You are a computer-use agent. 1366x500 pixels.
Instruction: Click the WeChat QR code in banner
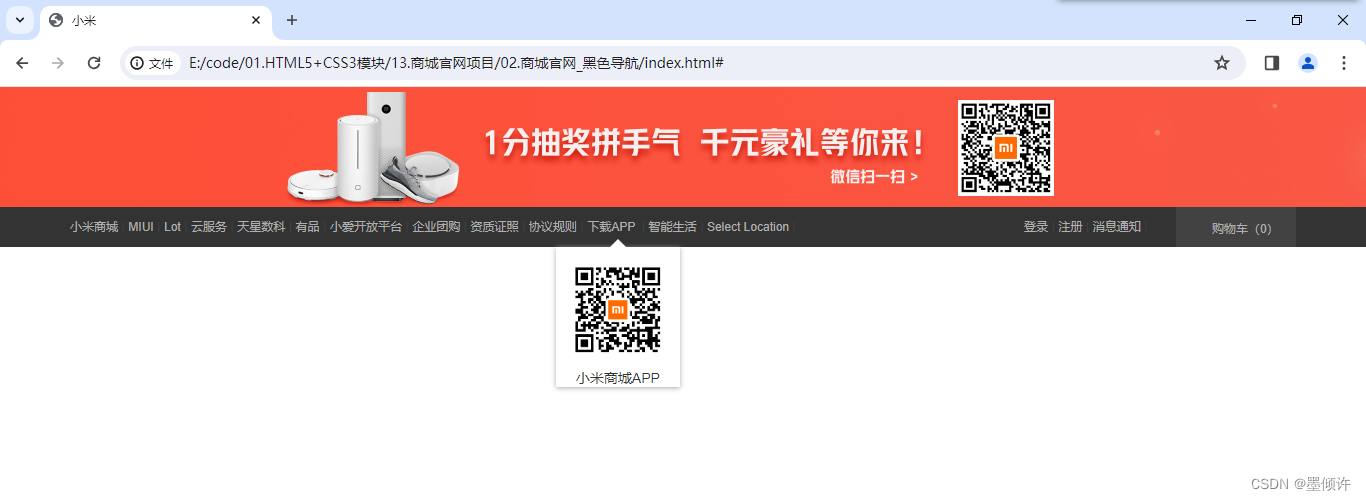coord(1006,148)
